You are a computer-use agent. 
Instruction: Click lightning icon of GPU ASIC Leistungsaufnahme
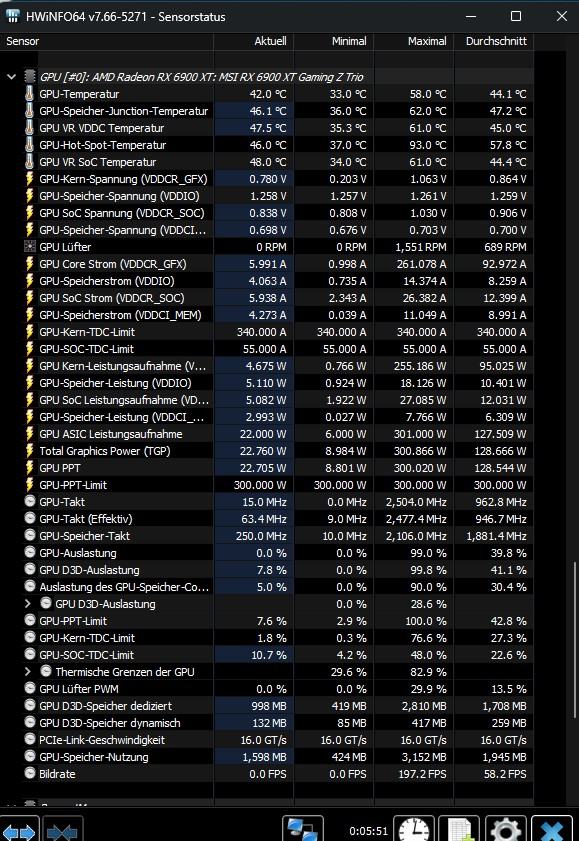30,434
